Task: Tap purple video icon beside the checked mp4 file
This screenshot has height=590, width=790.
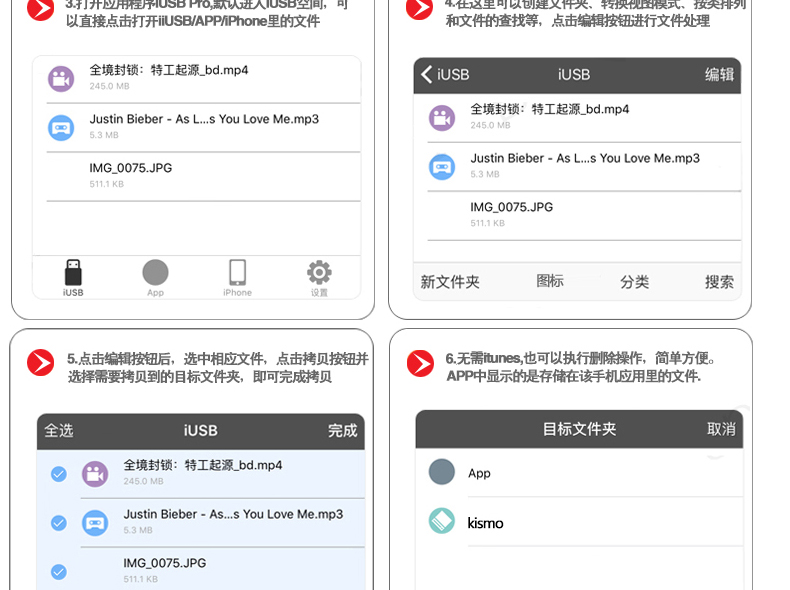Action: (95, 473)
